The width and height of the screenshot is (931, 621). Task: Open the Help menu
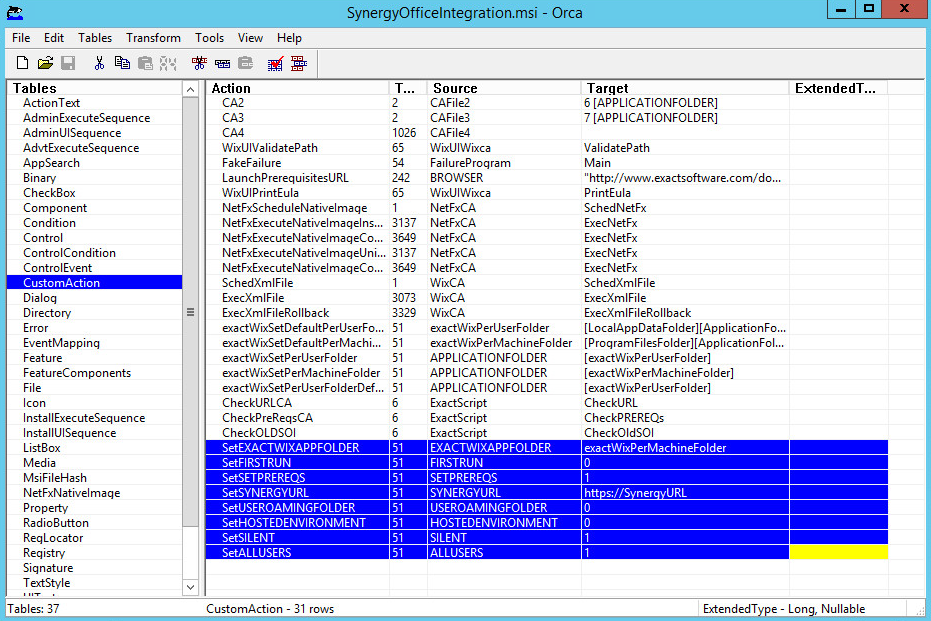tap(289, 38)
